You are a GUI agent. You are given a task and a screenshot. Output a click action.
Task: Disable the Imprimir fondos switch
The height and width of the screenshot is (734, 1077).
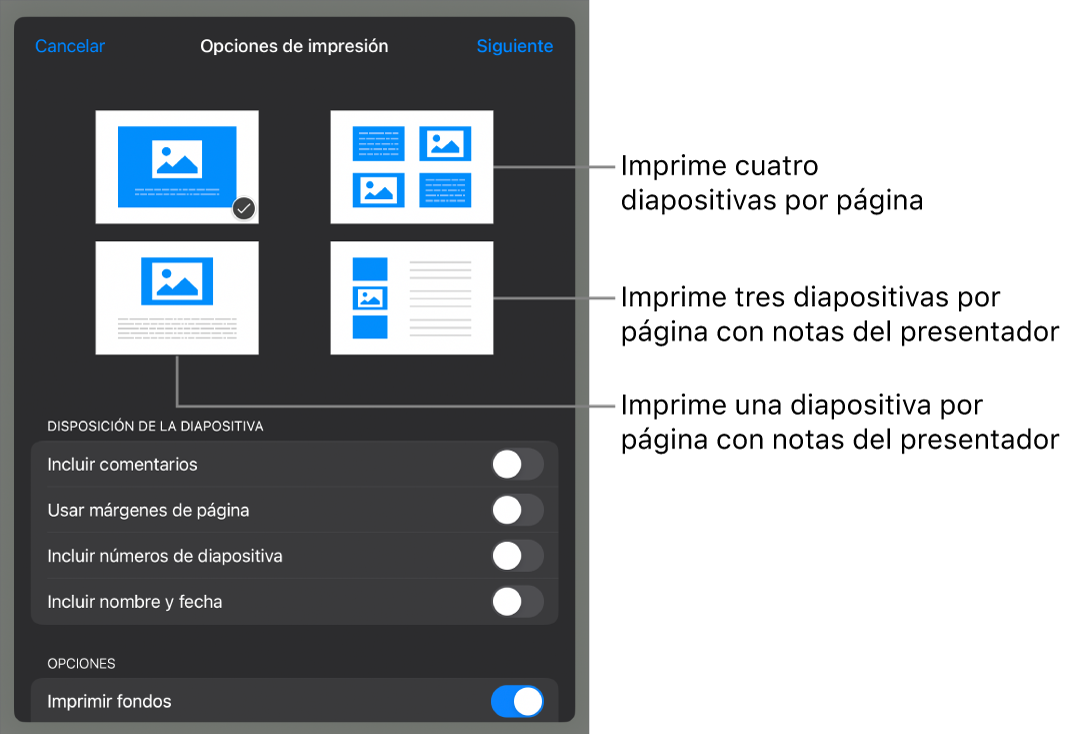(517, 702)
